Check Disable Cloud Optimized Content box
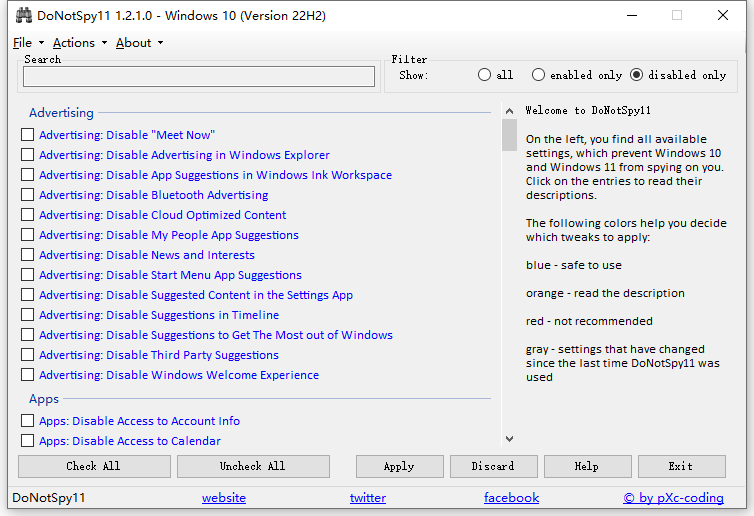This screenshot has width=754, height=516. [x=27, y=214]
